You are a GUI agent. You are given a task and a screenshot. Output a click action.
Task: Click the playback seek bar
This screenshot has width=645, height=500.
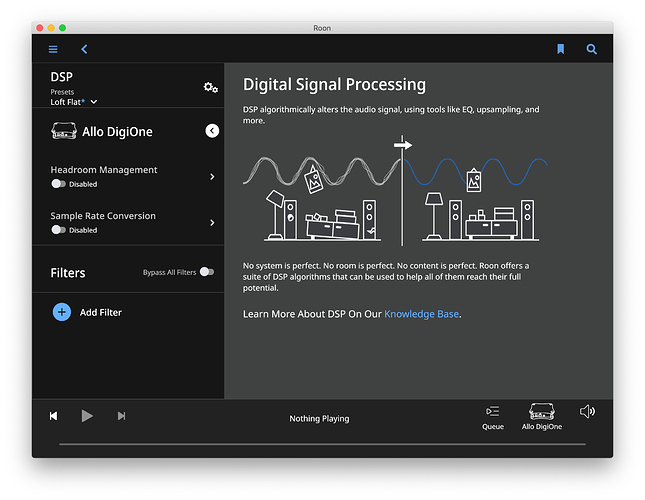(322, 444)
